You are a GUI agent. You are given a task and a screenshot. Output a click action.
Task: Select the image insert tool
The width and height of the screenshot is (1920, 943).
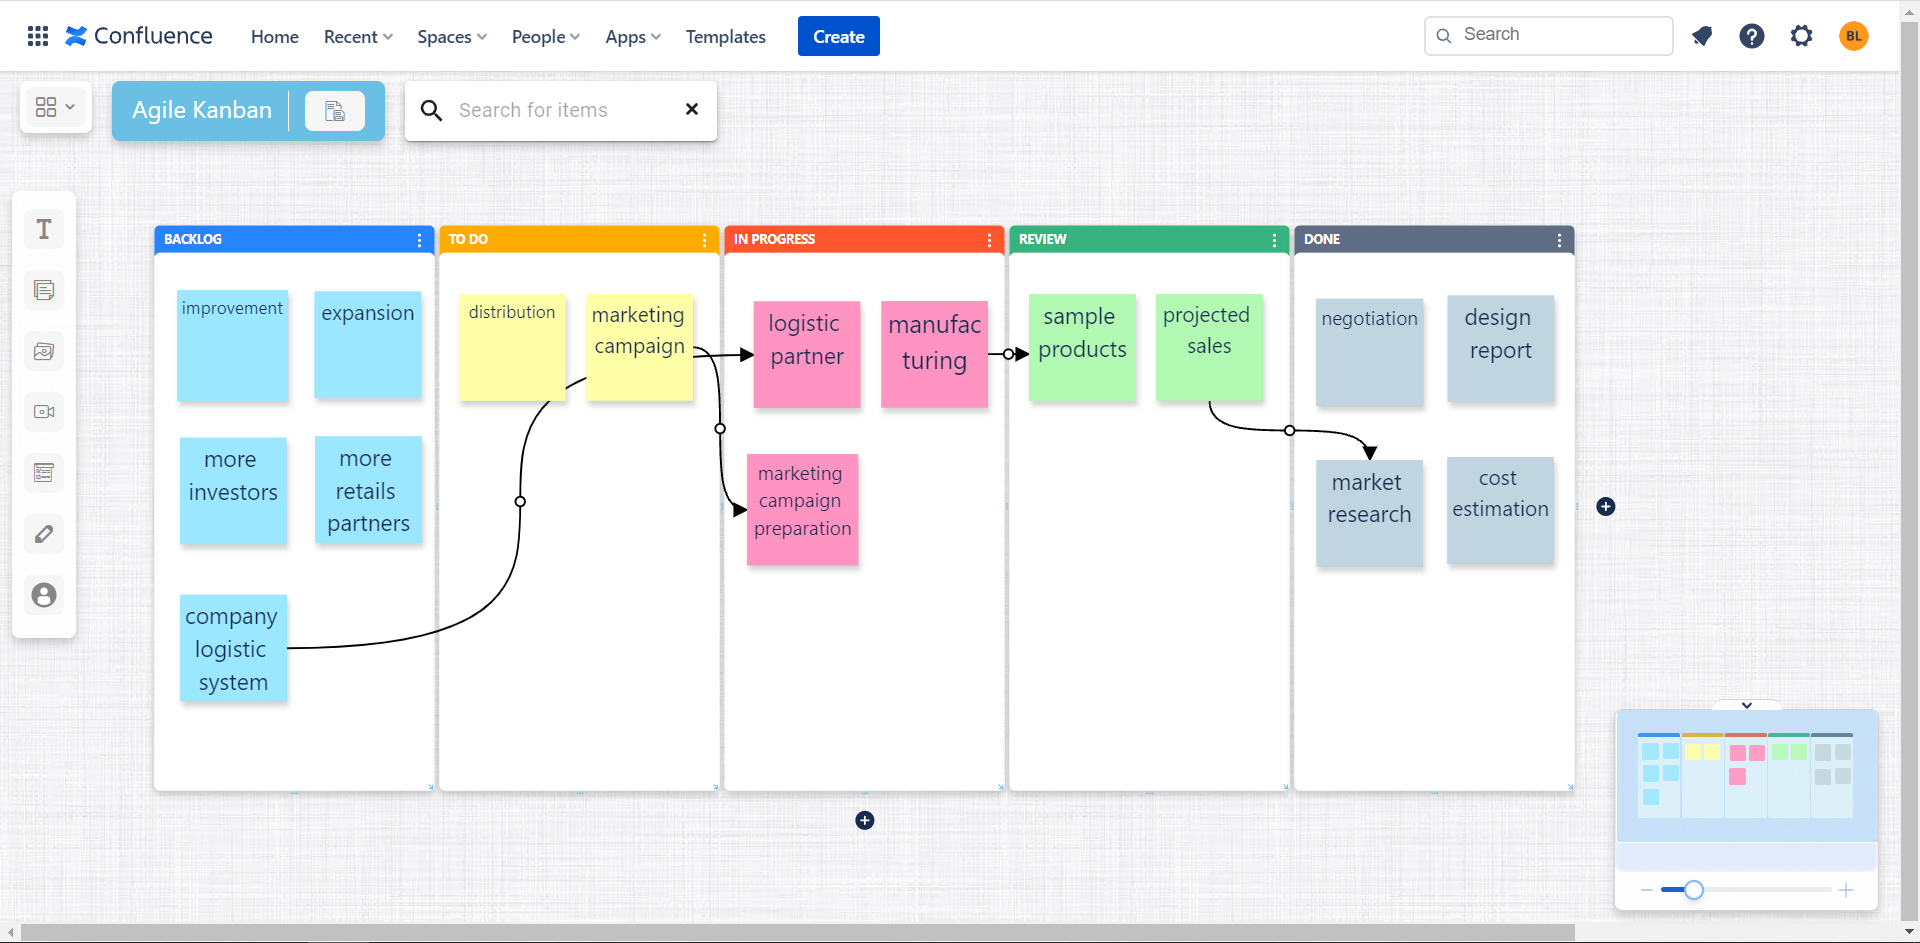pos(44,351)
